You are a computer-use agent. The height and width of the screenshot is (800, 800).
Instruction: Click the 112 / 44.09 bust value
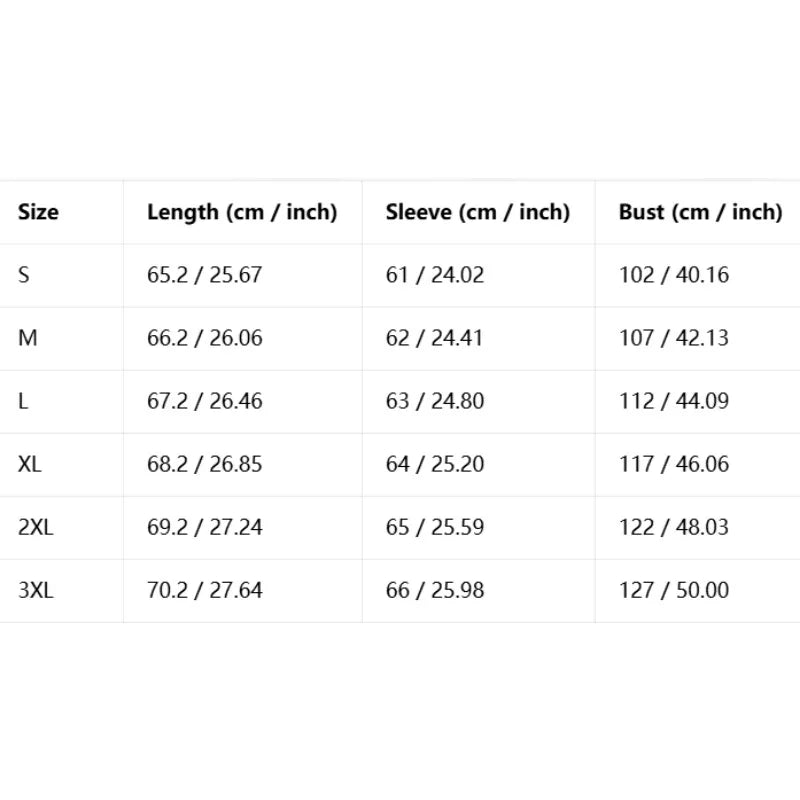(x=674, y=401)
